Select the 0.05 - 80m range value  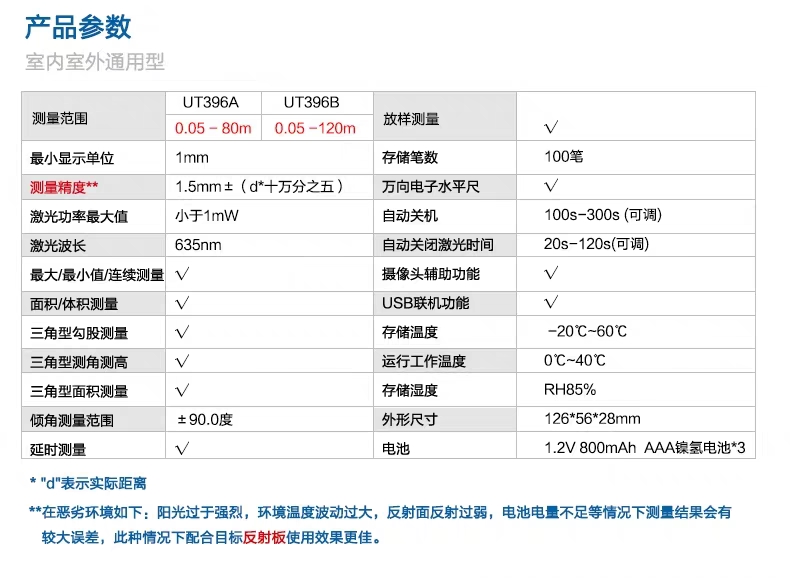coord(213,128)
